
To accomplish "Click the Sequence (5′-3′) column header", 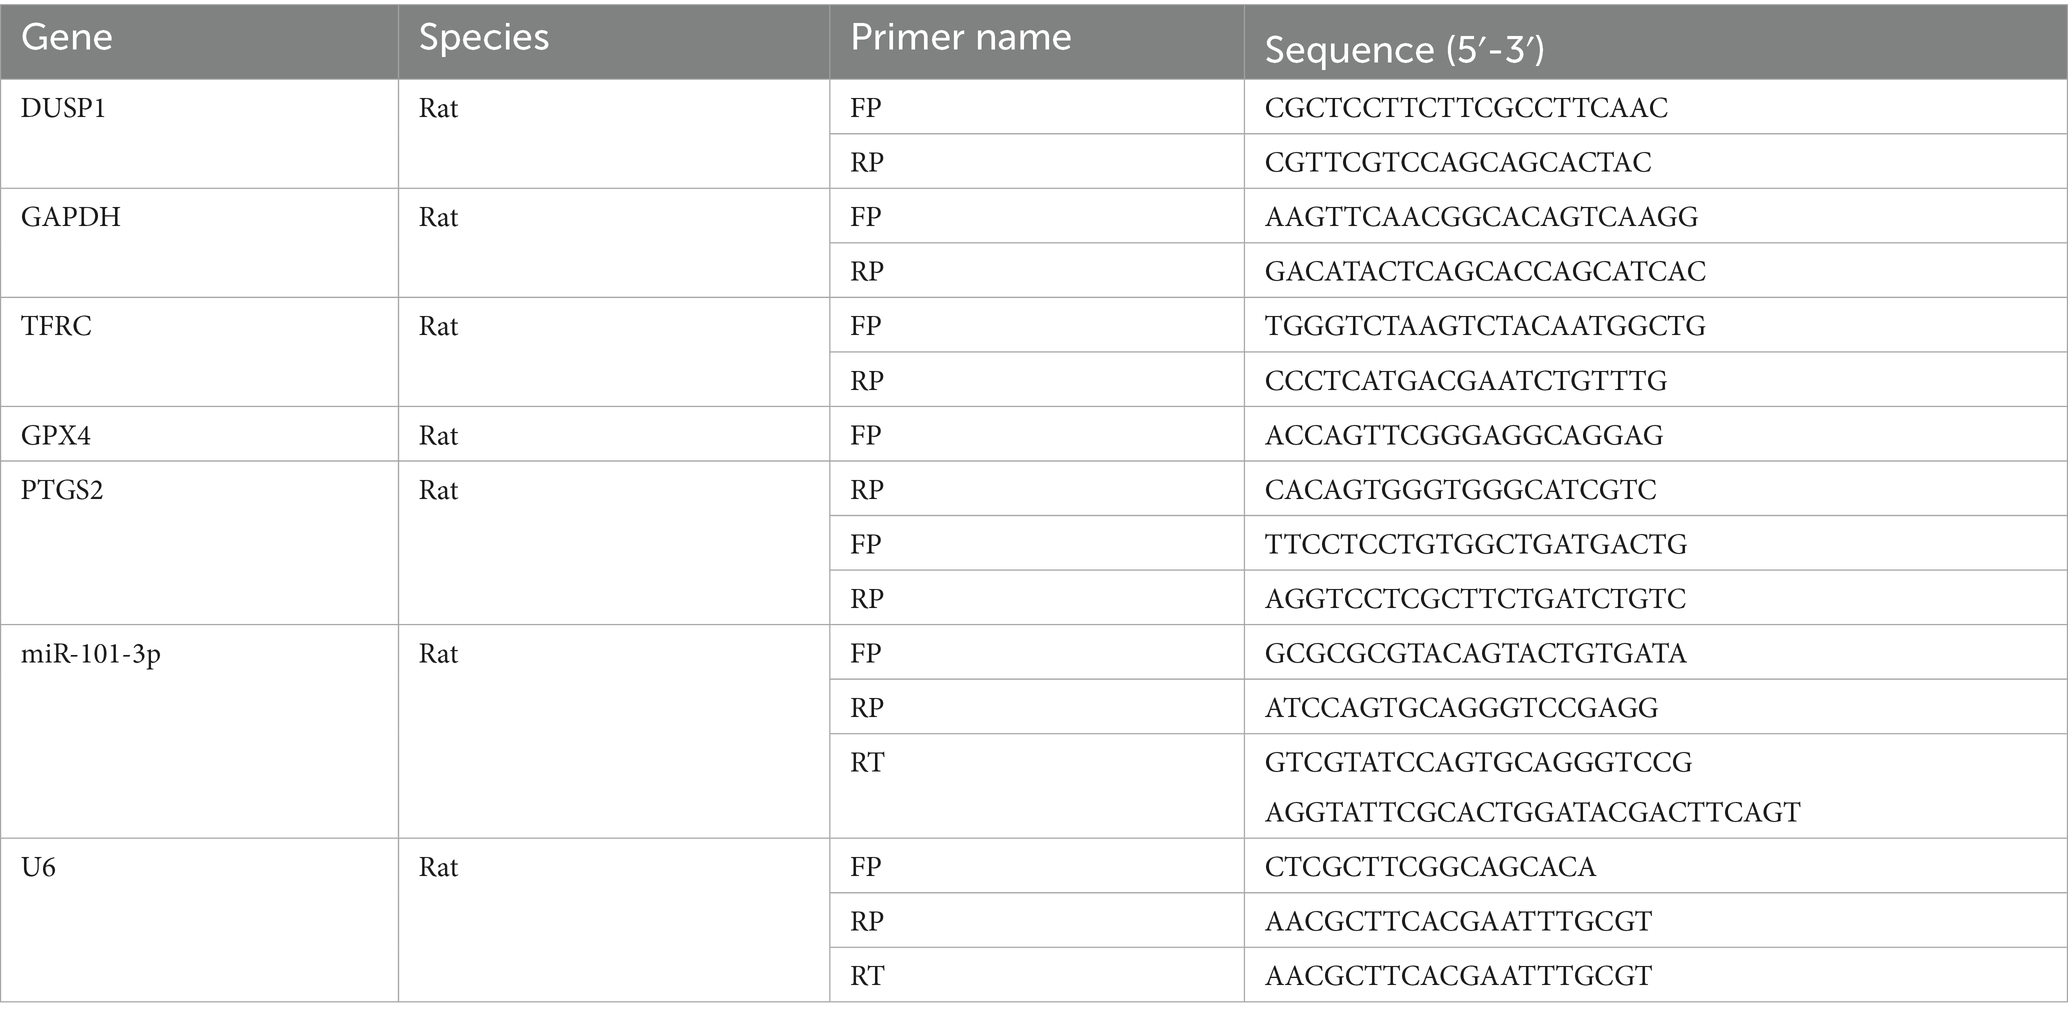I will point(1656,40).
